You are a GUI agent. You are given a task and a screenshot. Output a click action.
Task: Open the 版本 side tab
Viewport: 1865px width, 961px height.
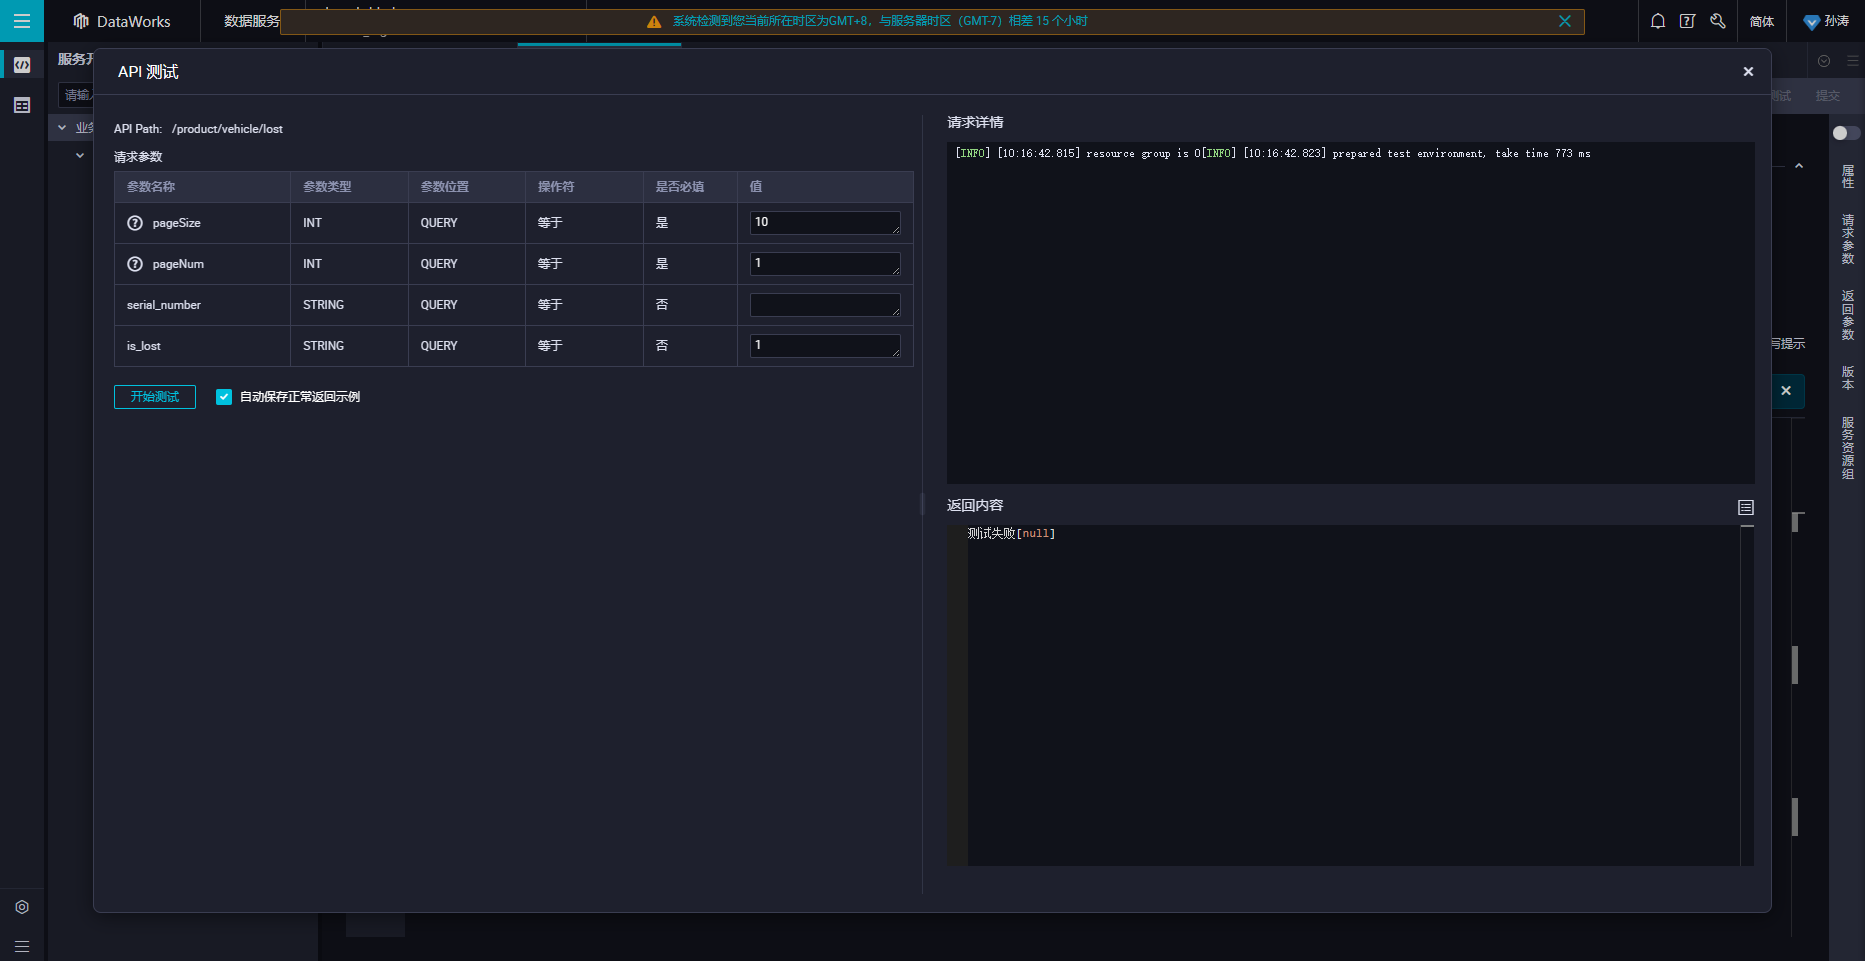click(1848, 378)
